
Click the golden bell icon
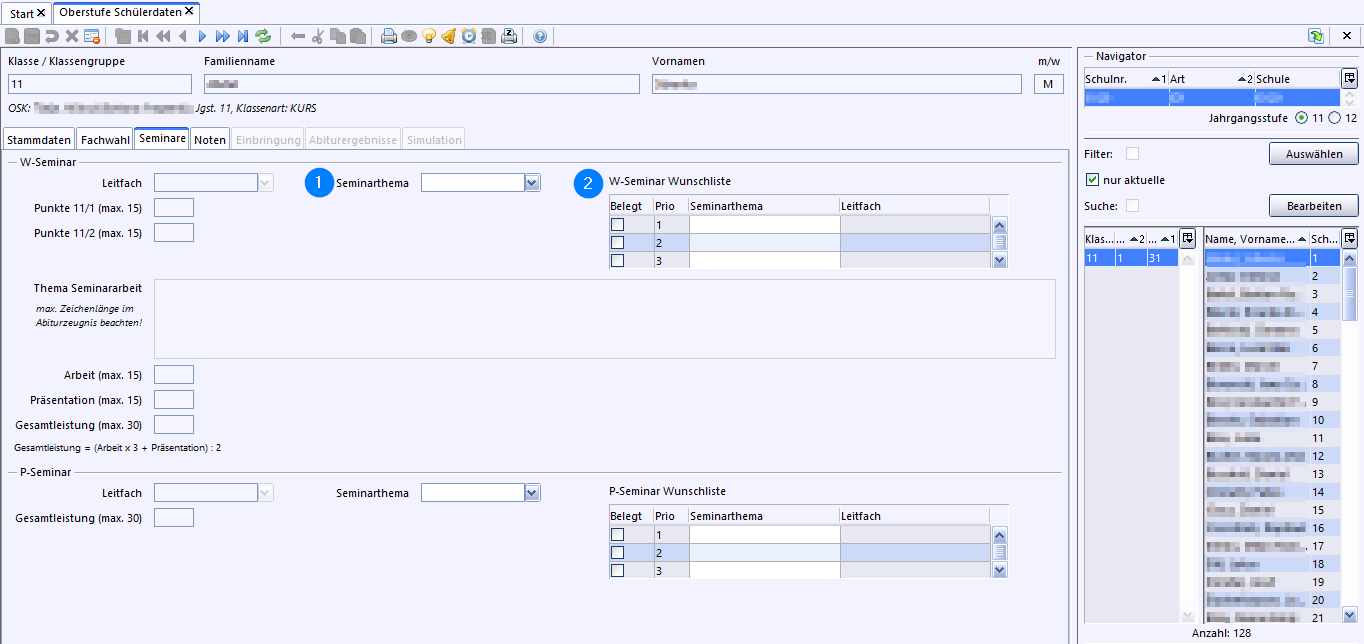coord(448,36)
